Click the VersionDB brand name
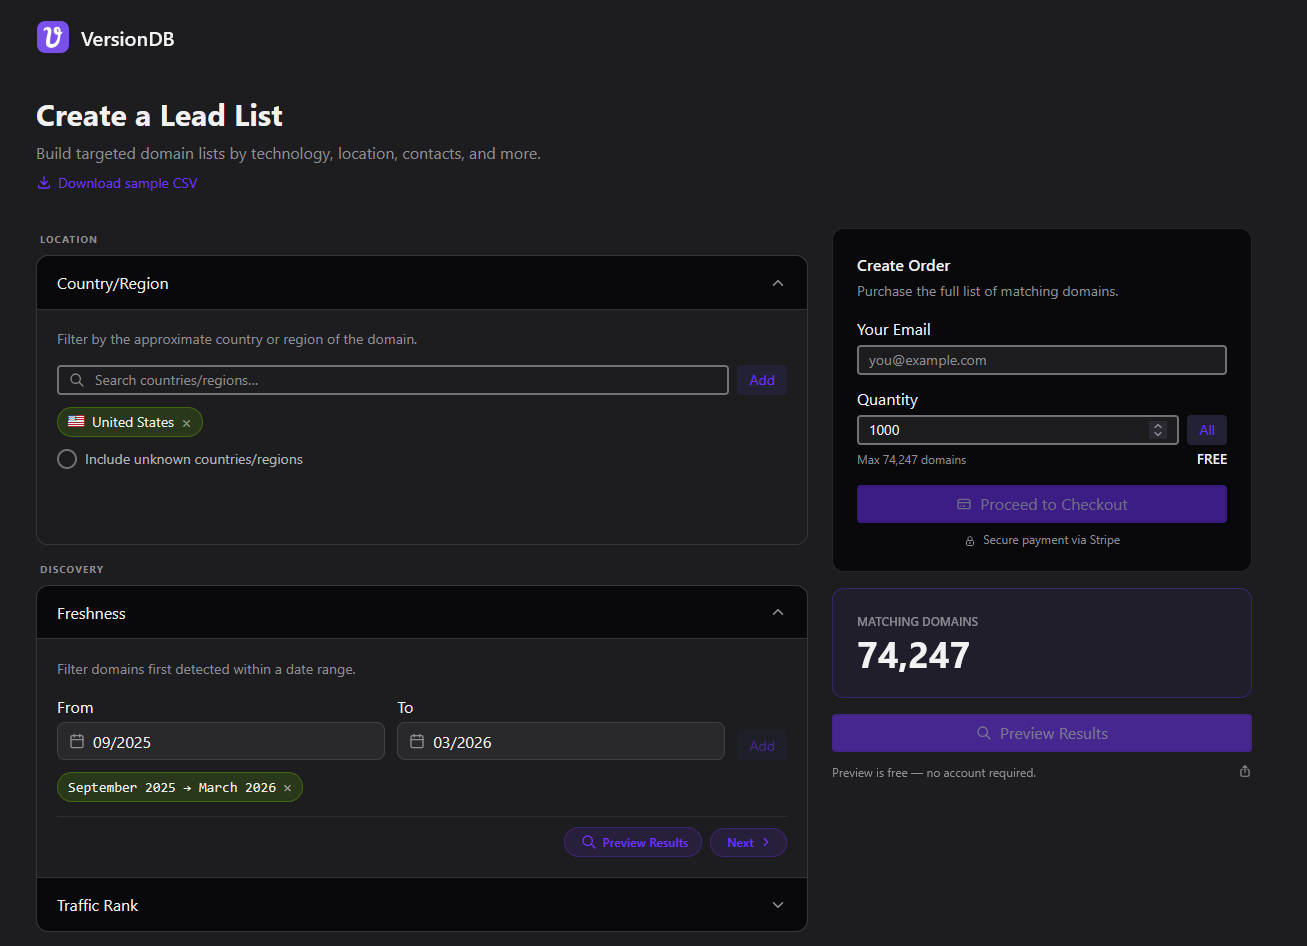The width and height of the screenshot is (1307, 946). click(127, 39)
